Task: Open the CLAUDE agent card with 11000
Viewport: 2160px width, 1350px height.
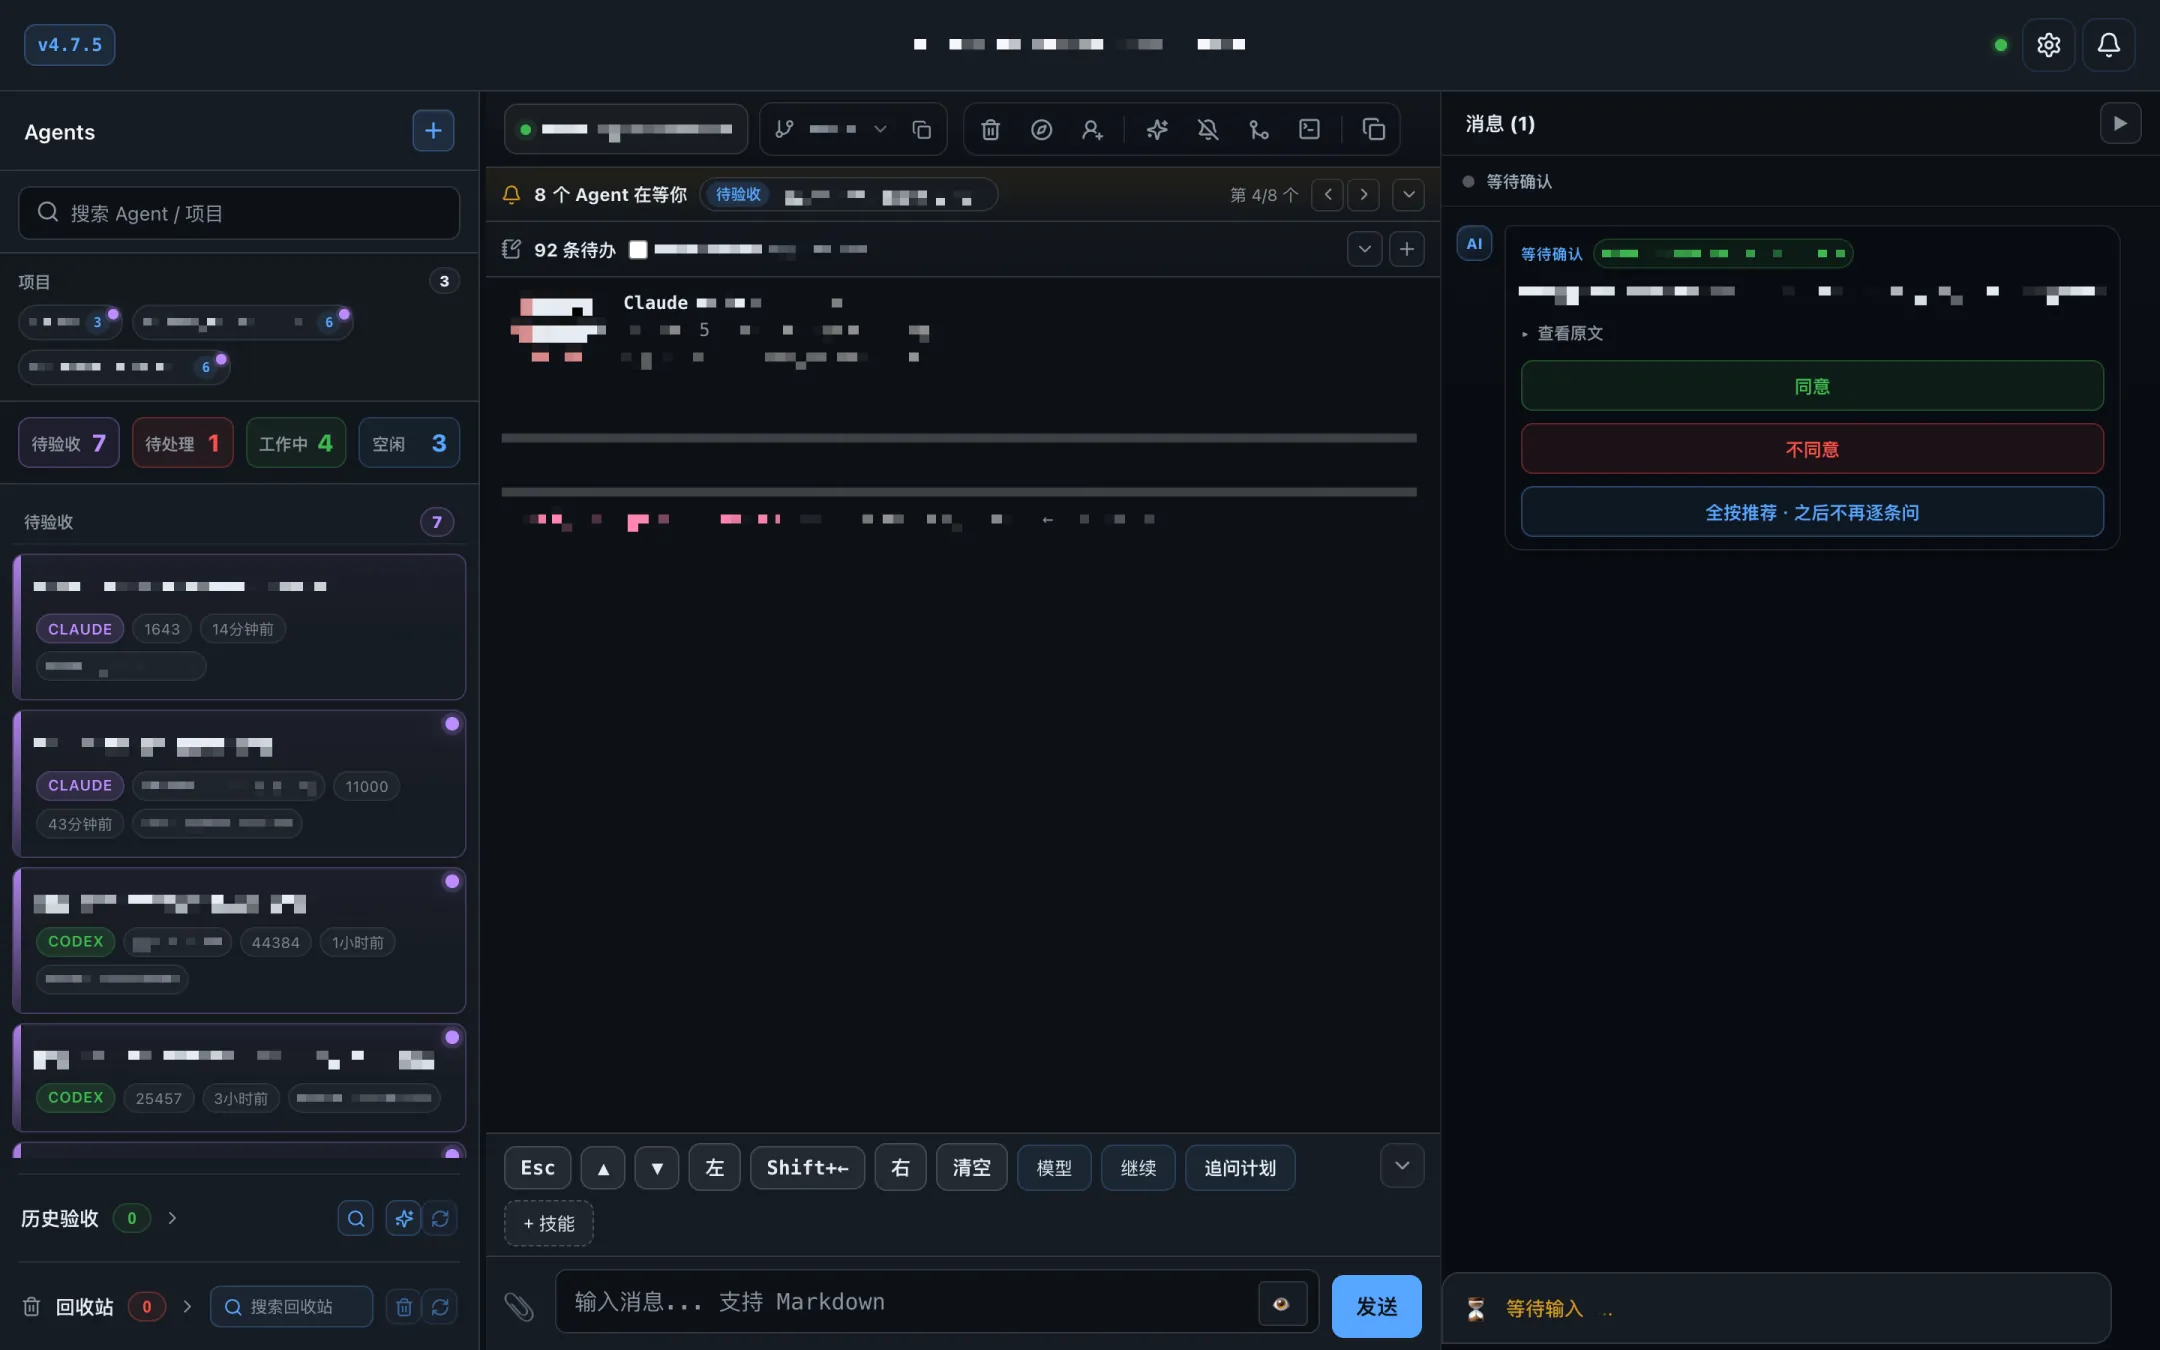Action: coord(239,784)
